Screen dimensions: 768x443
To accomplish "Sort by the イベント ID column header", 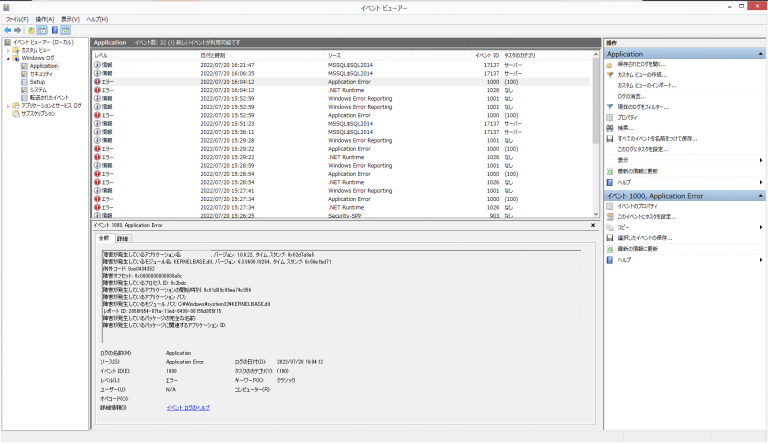I will tap(486, 54).
